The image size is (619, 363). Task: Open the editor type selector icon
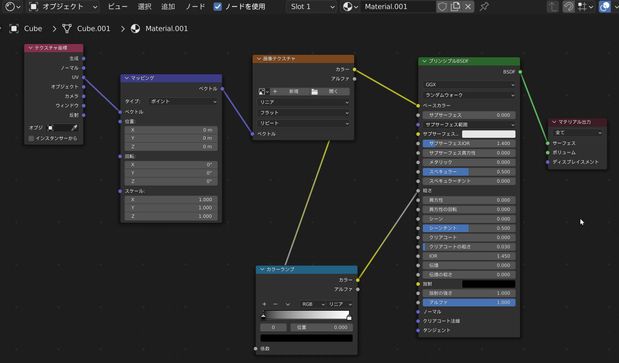(x=12, y=6)
